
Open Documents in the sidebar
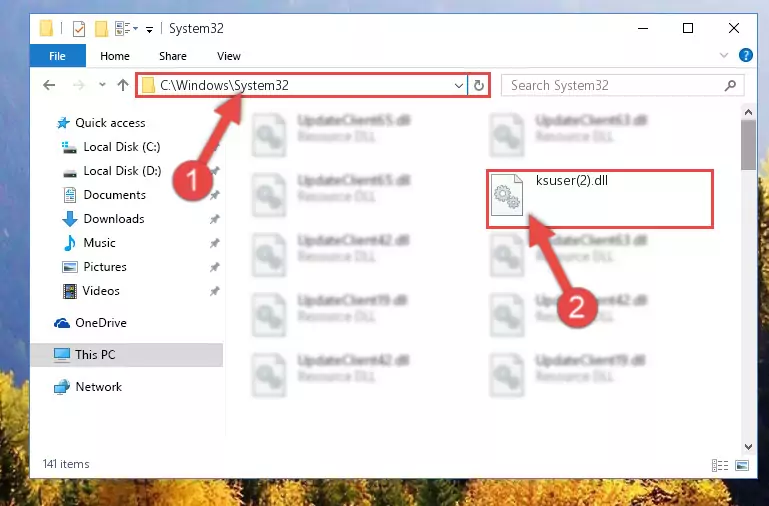[114, 195]
